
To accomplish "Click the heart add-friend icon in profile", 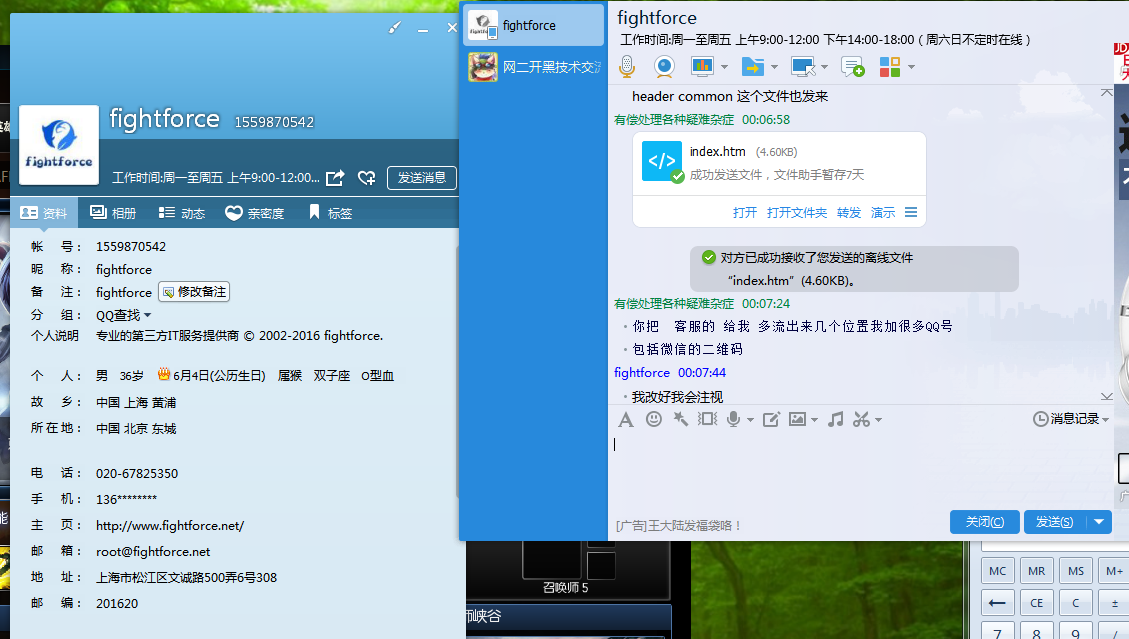I will [x=366, y=178].
